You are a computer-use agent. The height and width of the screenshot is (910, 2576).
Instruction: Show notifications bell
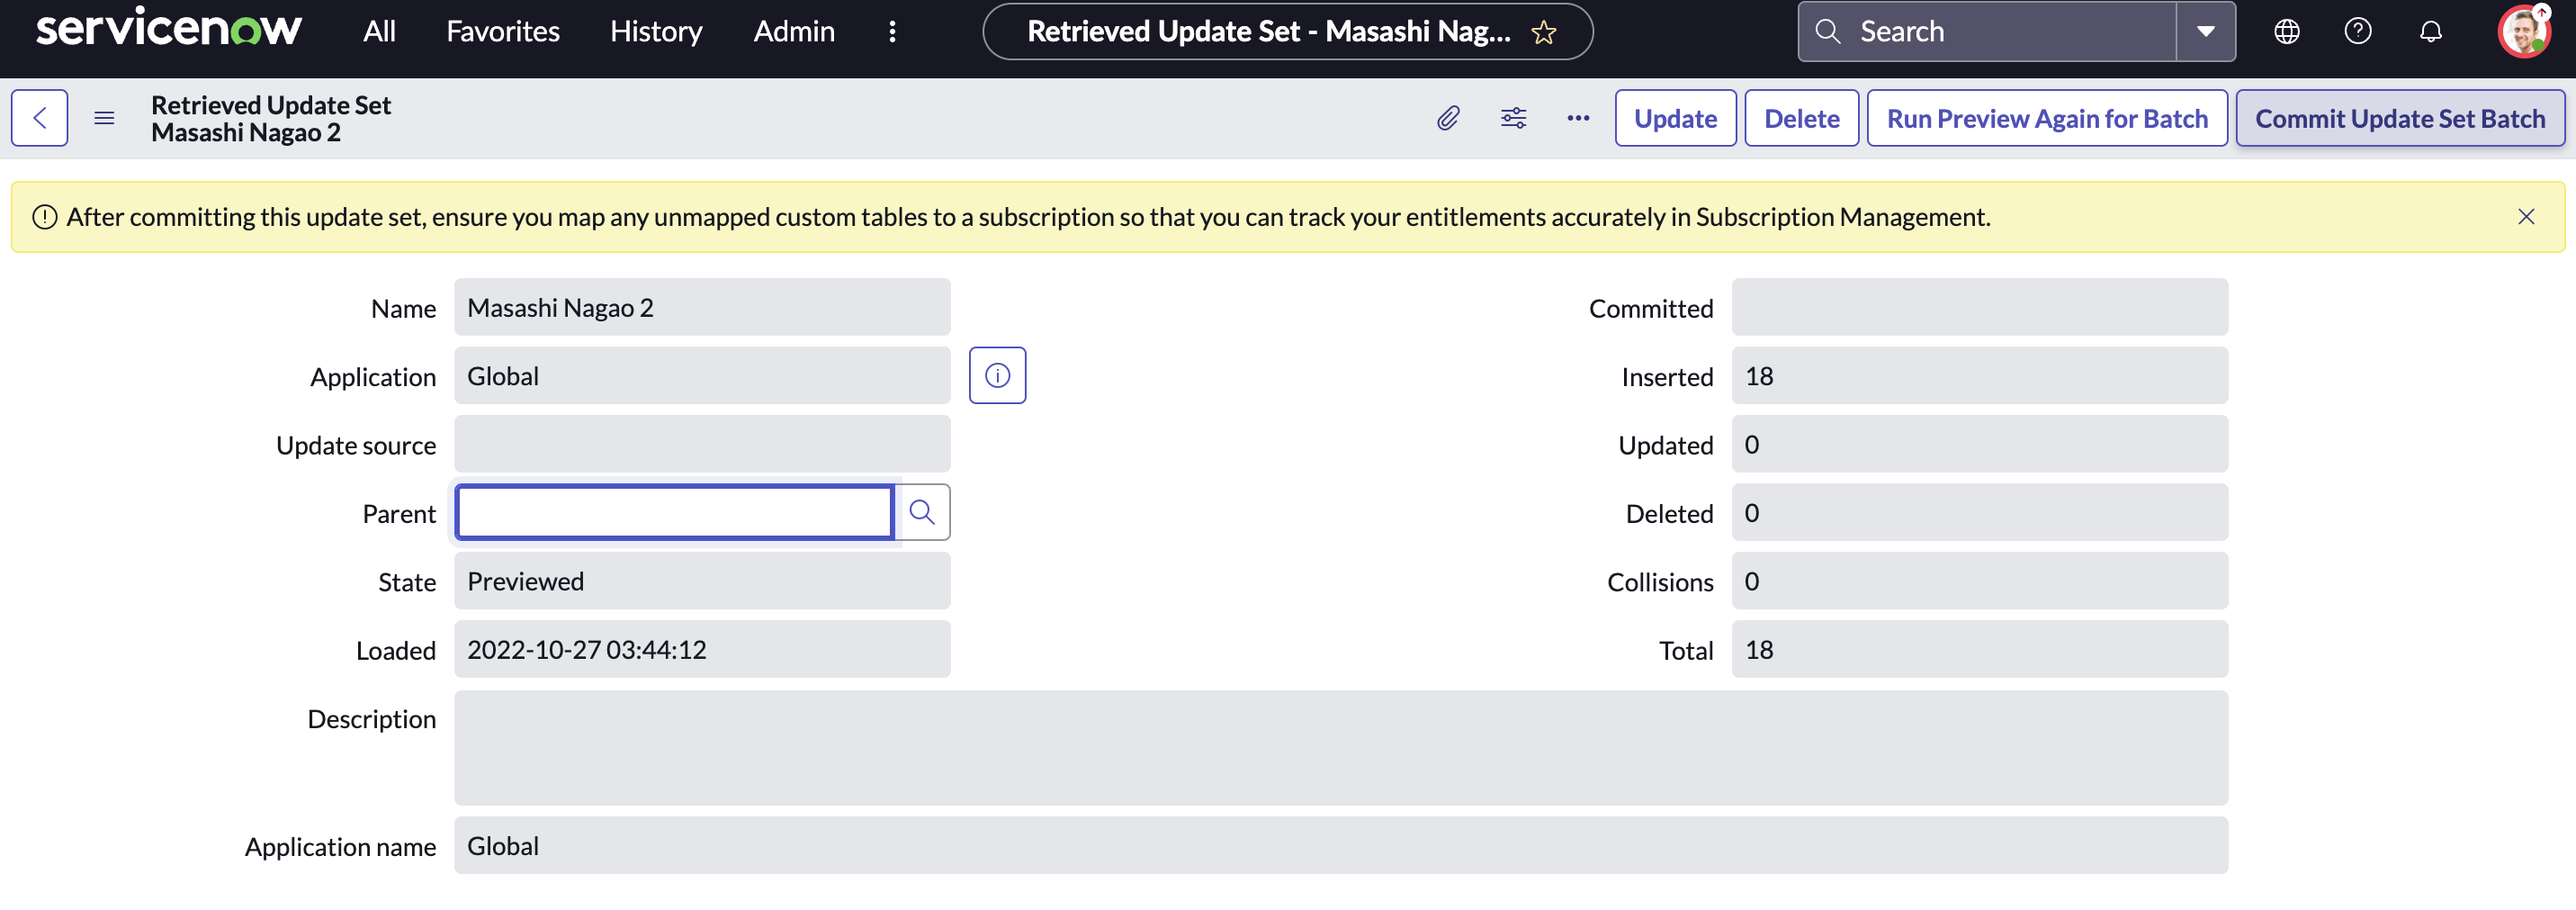pyautogui.click(x=2430, y=32)
